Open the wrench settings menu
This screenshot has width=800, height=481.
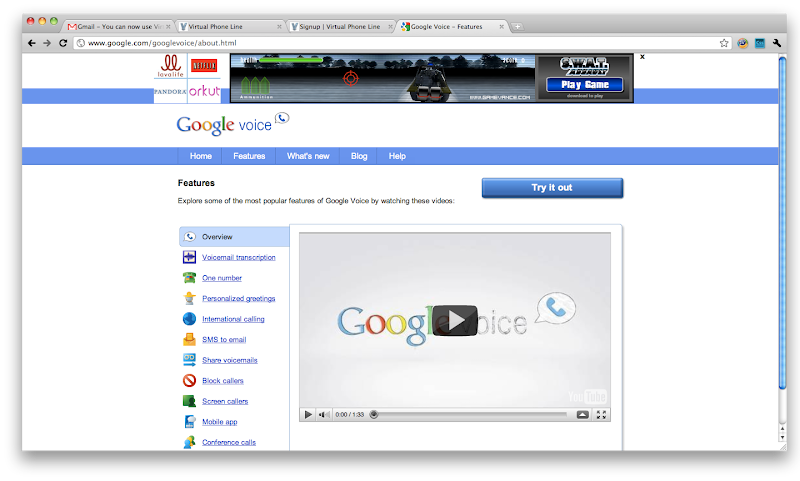point(777,43)
